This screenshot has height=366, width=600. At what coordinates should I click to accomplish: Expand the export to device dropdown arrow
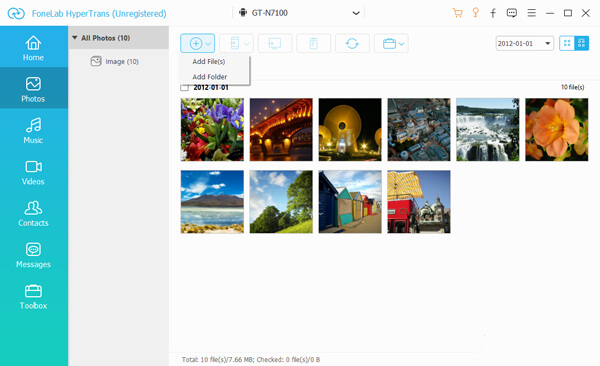point(247,44)
